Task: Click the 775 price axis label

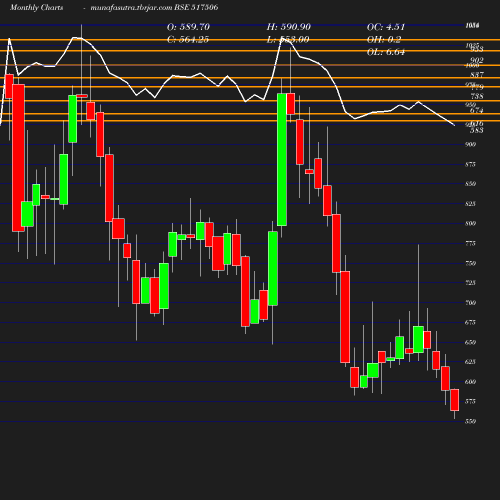Action: coord(470,243)
